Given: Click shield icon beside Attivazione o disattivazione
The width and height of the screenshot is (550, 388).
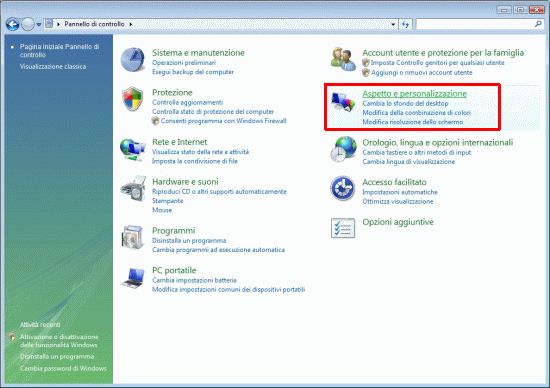Looking at the screenshot, I should tap(12, 337).
